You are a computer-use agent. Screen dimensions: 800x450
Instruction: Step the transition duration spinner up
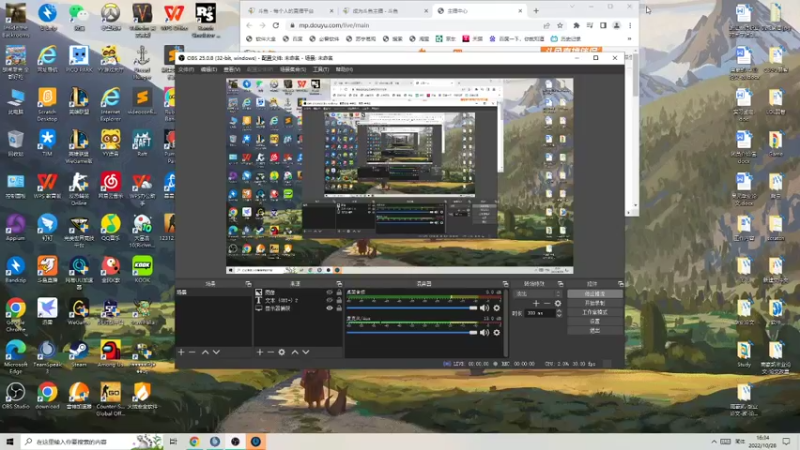point(559,311)
